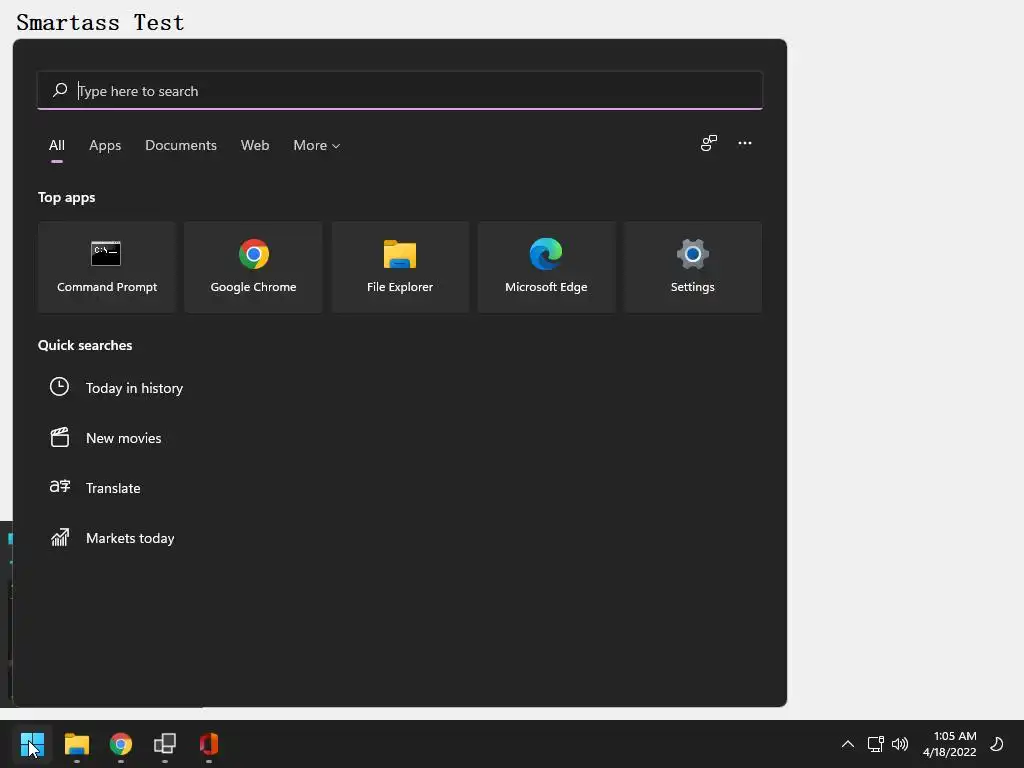Open Command Prompt from Top apps
The height and width of the screenshot is (768, 1024).
pyautogui.click(x=106, y=267)
